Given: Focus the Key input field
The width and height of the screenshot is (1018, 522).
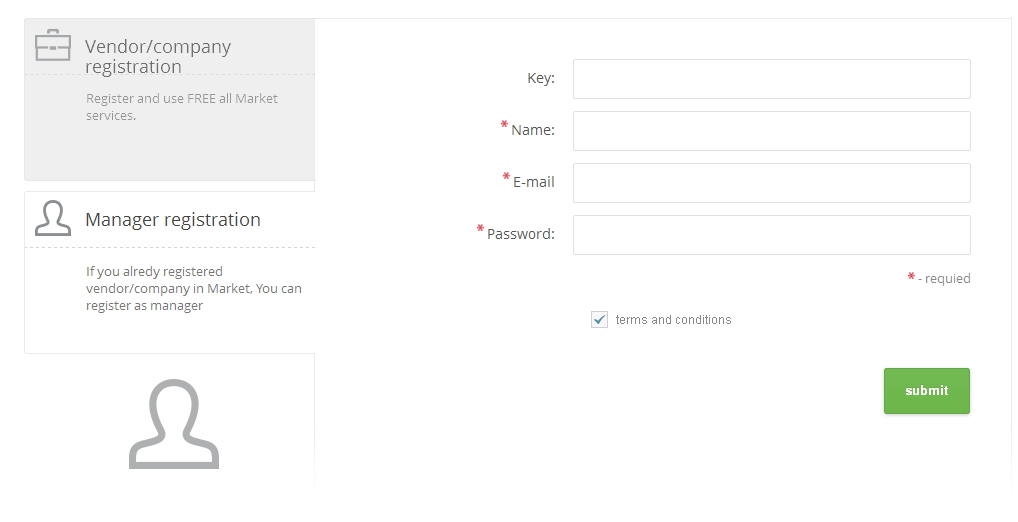Looking at the screenshot, I should 771,79.
